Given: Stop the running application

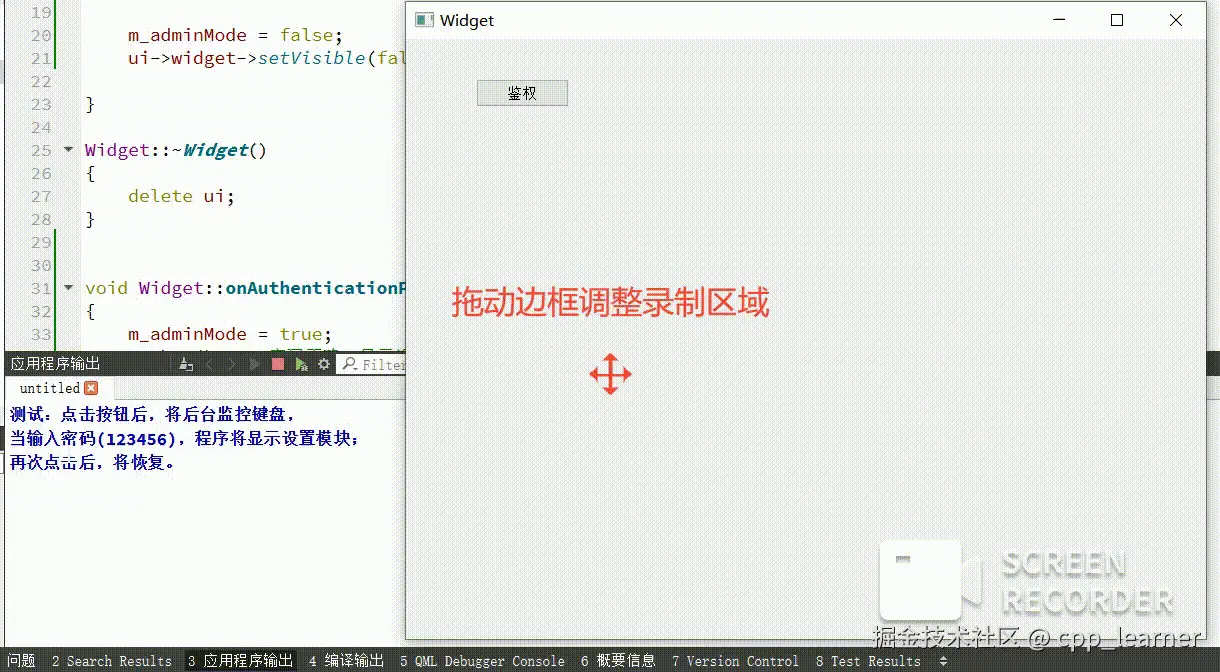Looking at the screenshot, I should pyautogui.click(x=278, y=364).
